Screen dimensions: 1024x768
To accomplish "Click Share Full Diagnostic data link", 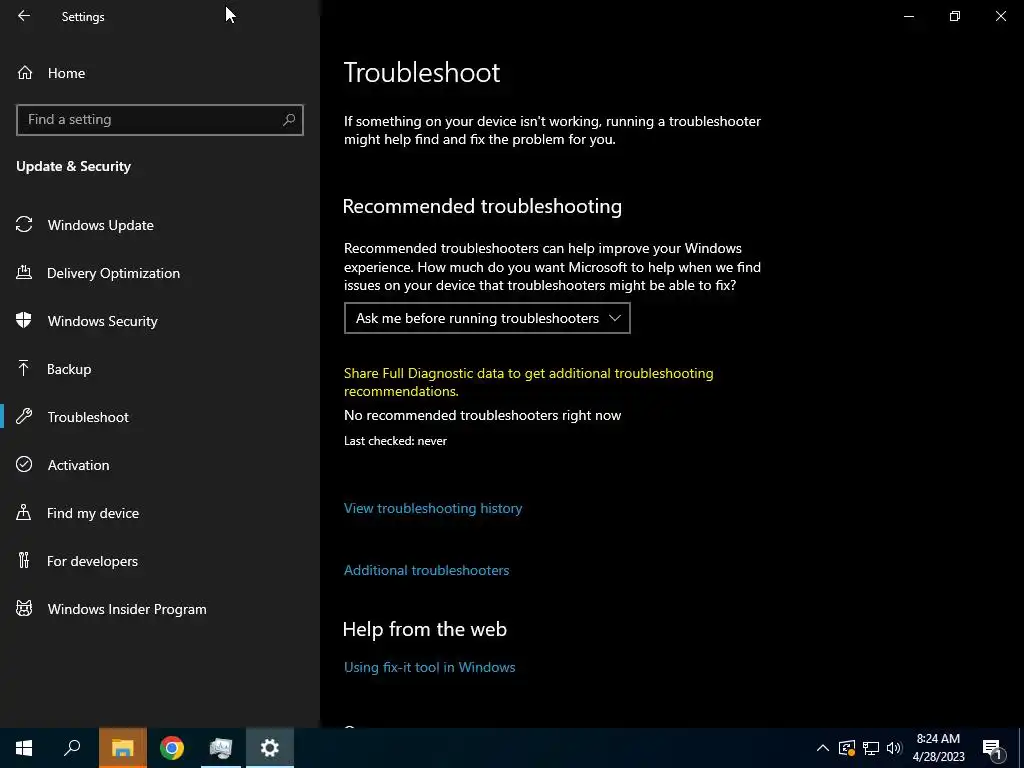I will [x=528, y=382].
